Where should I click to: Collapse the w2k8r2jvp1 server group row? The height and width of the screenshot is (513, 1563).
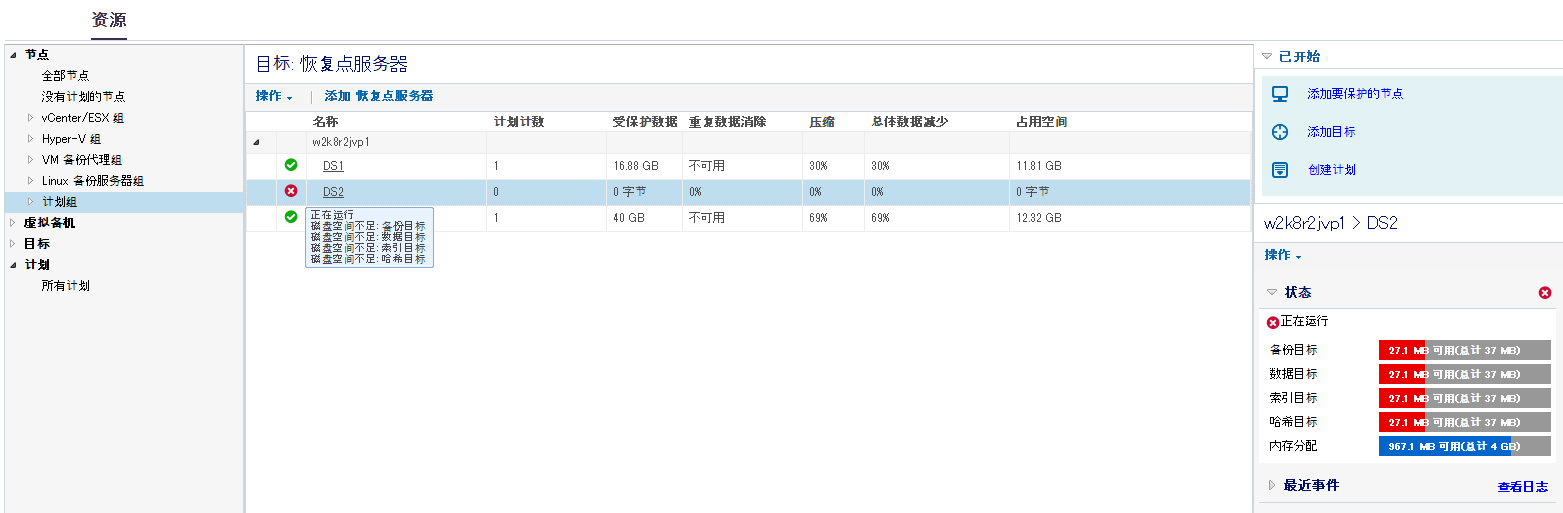[257, 143]
